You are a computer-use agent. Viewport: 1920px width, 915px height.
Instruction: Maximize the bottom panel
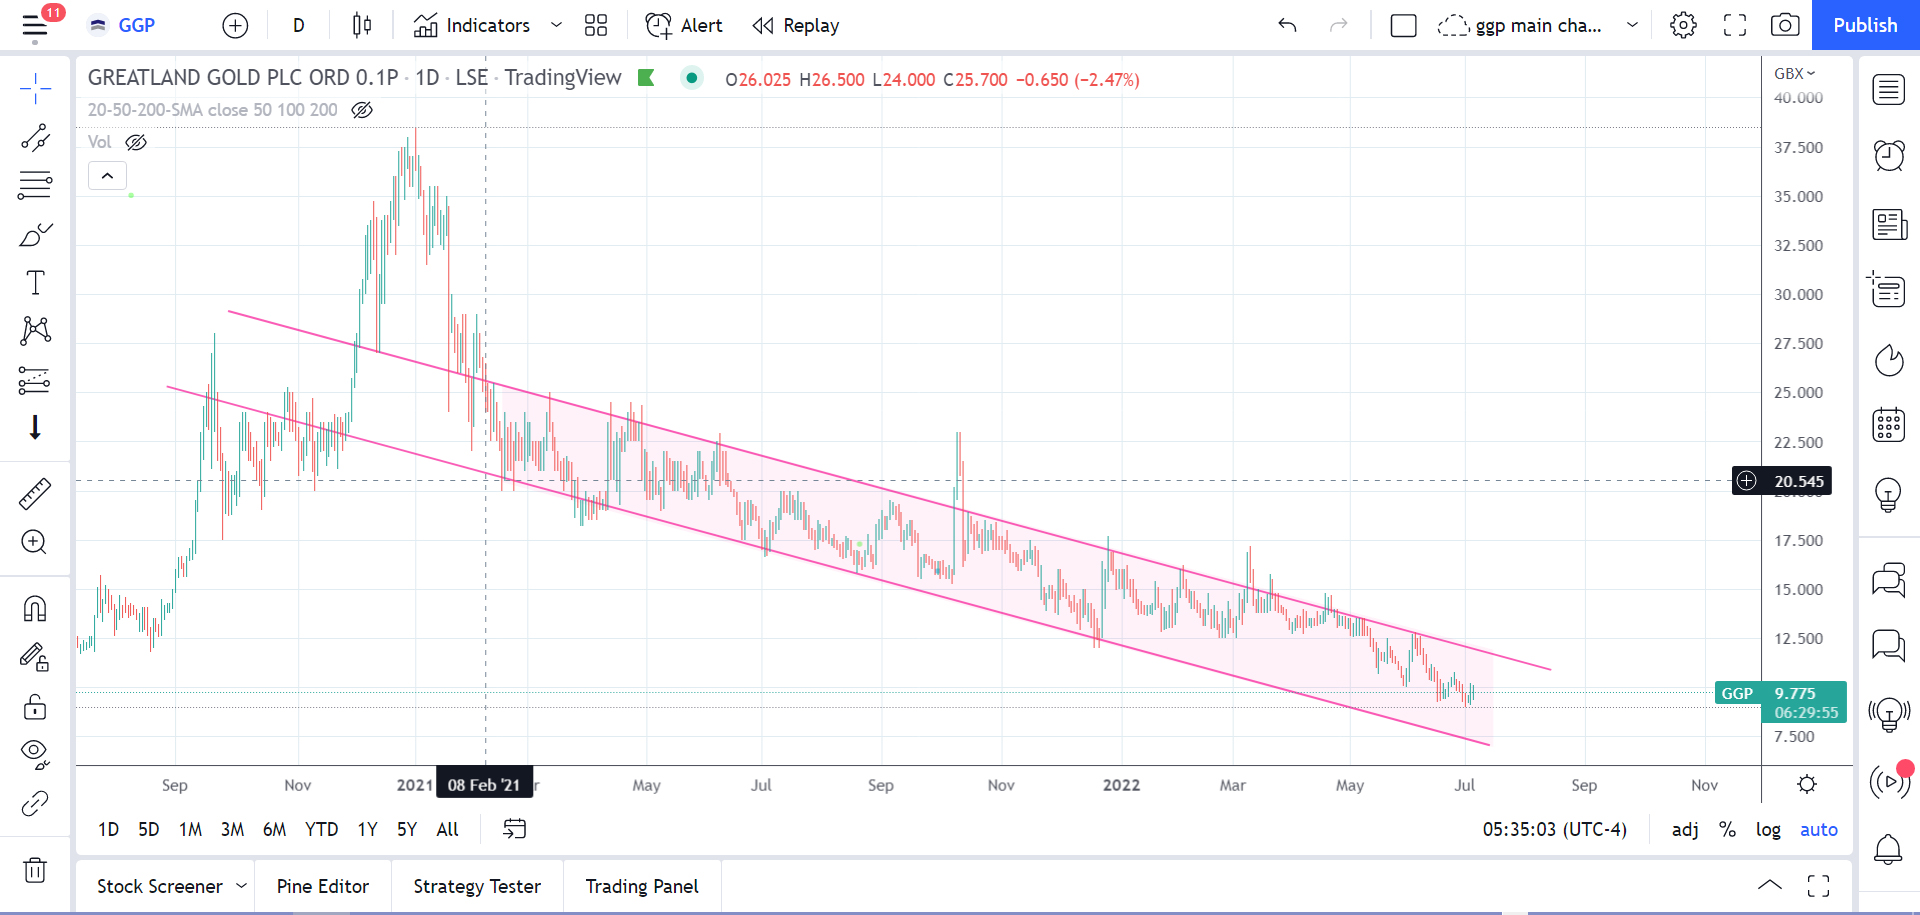coord(1818,885)
